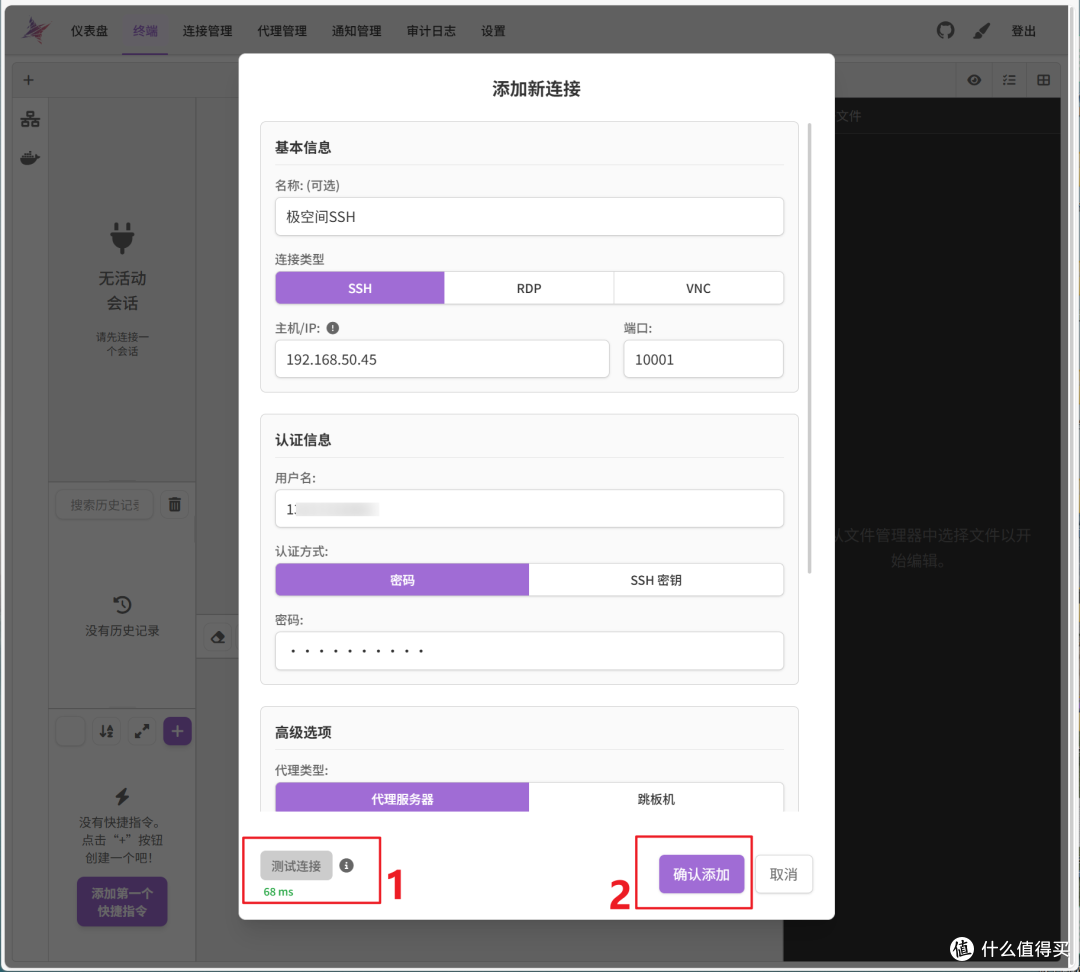Select RDP connection type
The width and height of the screenshot is (1080, 972).
point(529,288)
